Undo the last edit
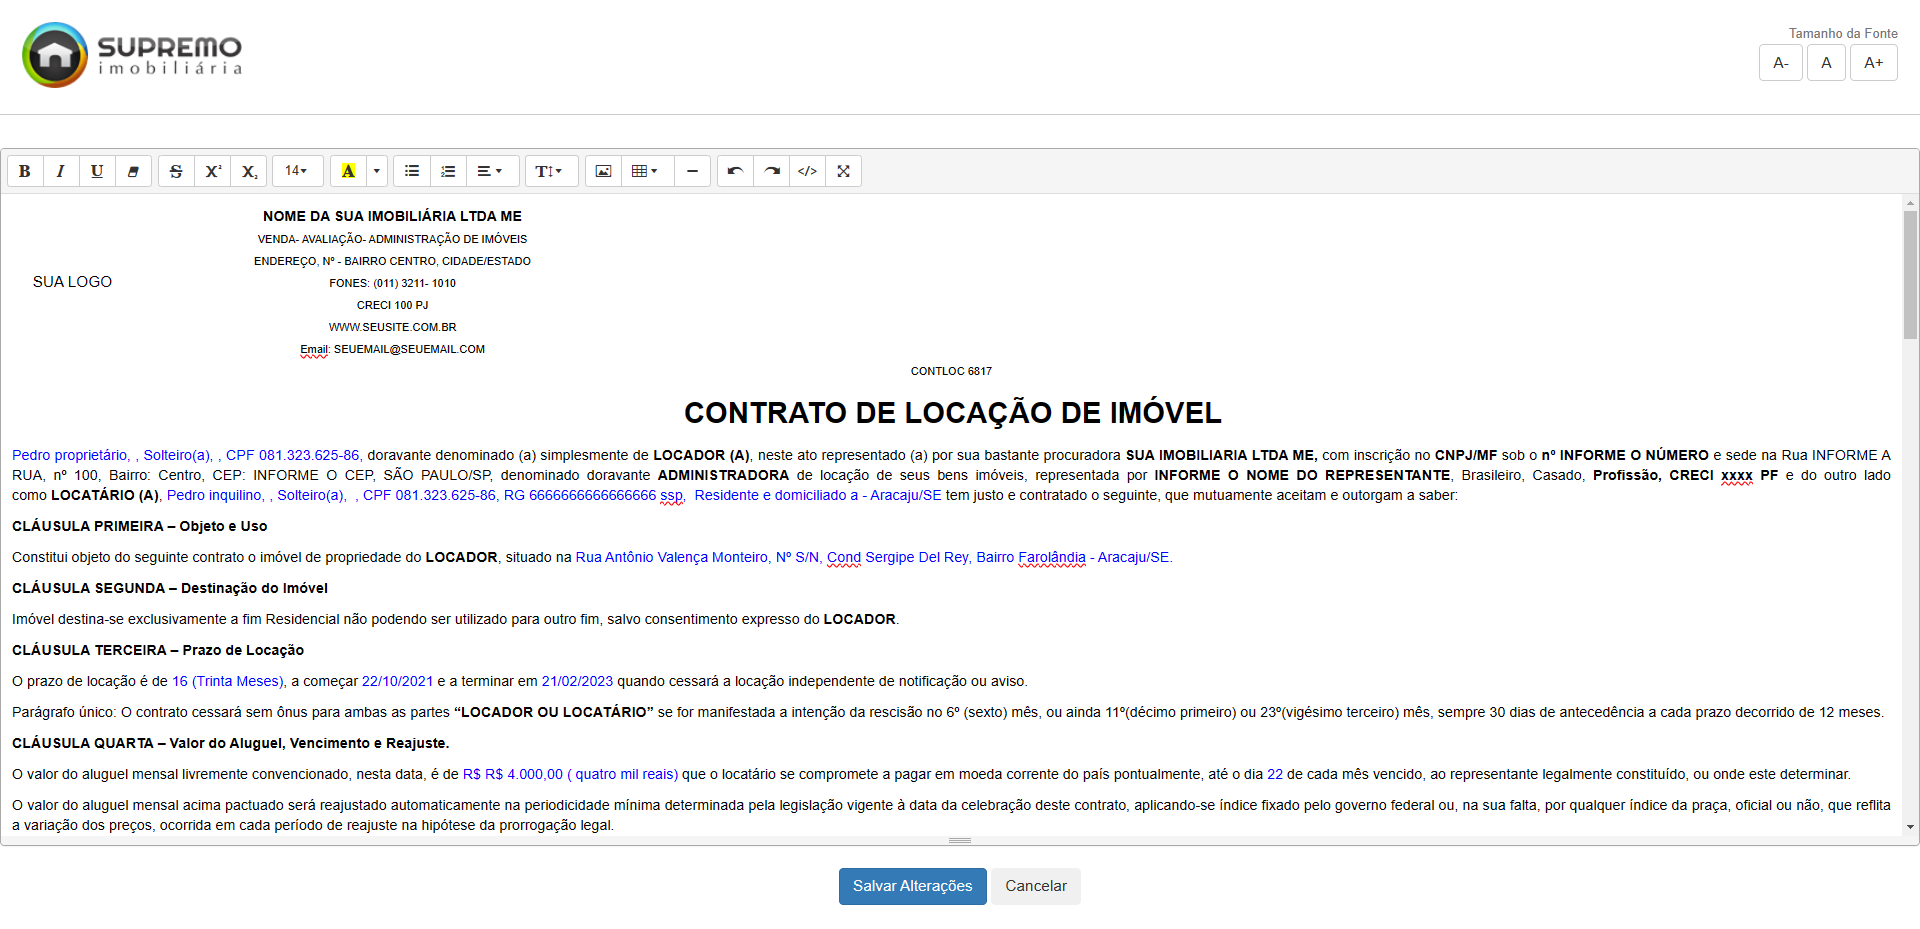The image size is (1920, 929). coord(735,171)
